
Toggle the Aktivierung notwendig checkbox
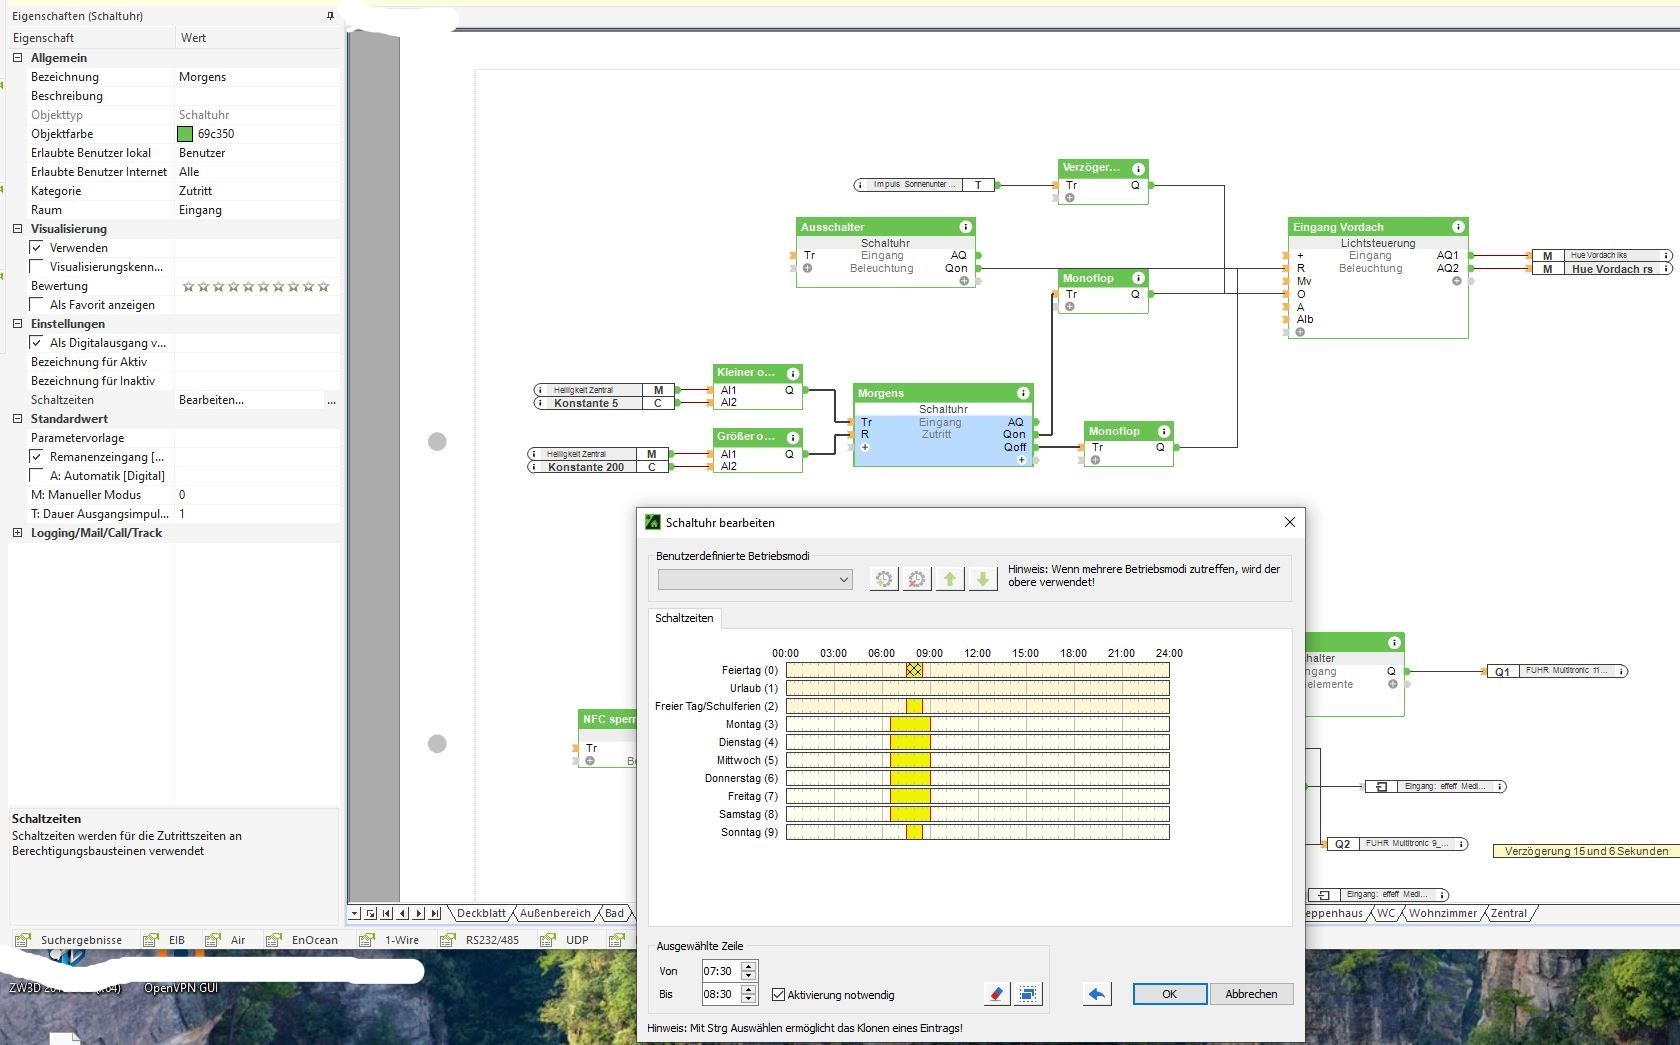click(x=779, y=995)
